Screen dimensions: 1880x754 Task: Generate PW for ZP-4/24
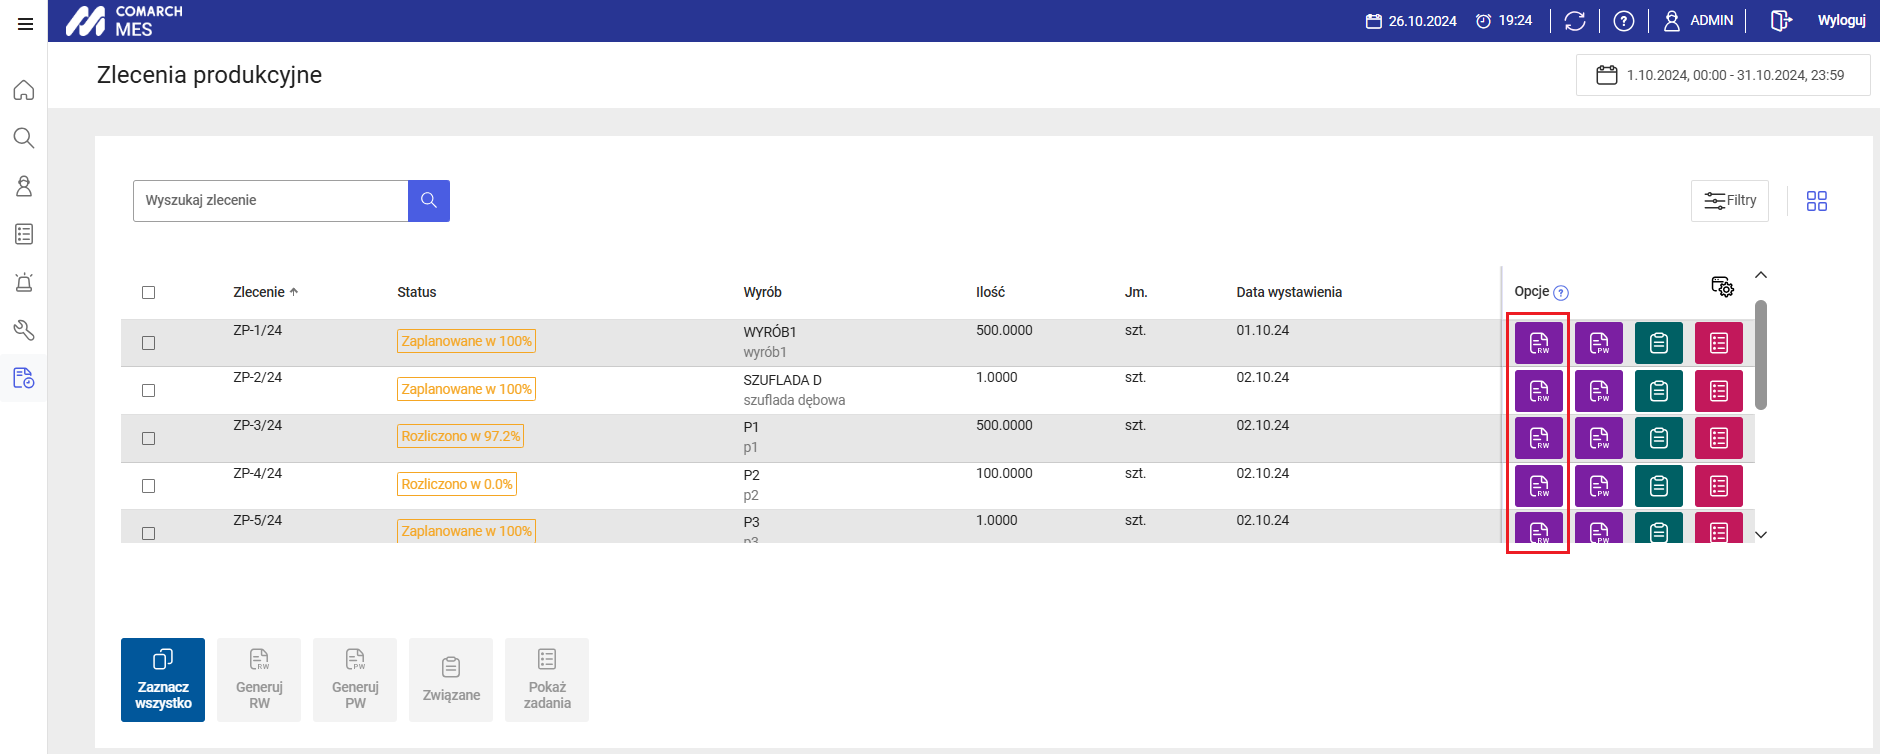1599,486
